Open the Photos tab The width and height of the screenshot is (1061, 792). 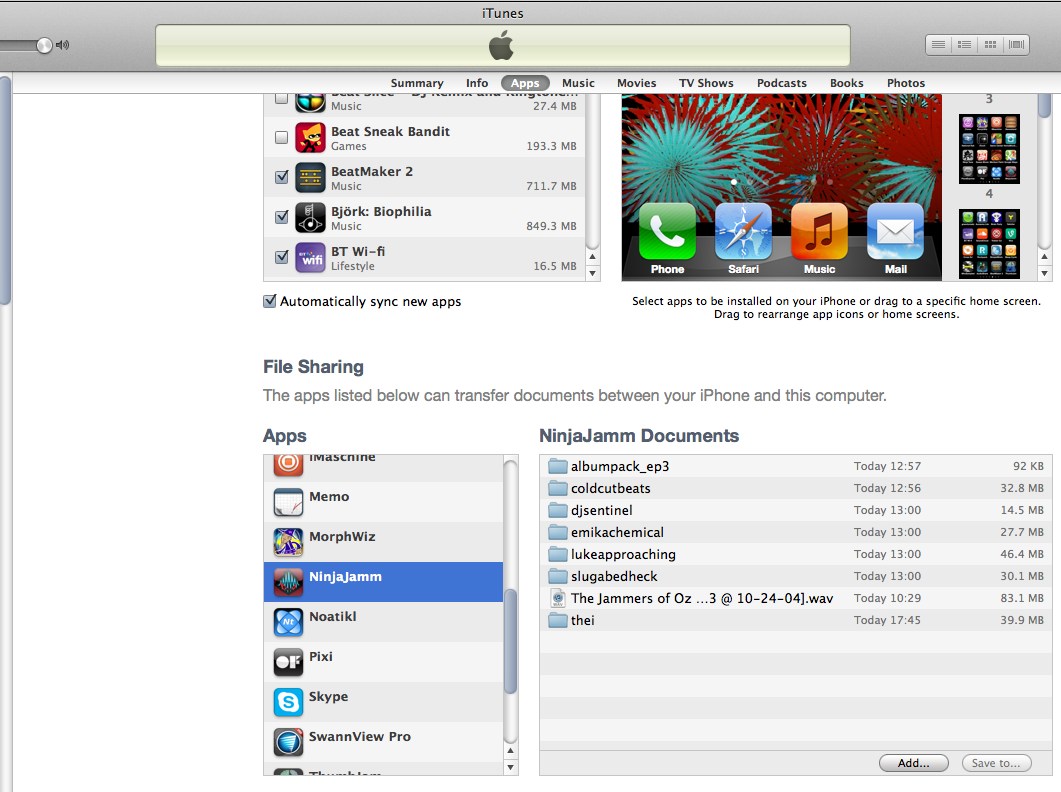[905, 83]
